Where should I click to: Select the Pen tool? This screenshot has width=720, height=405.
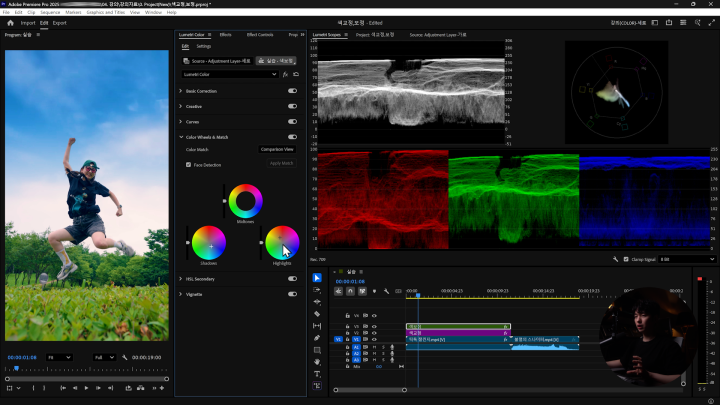(x=317, y=337)
